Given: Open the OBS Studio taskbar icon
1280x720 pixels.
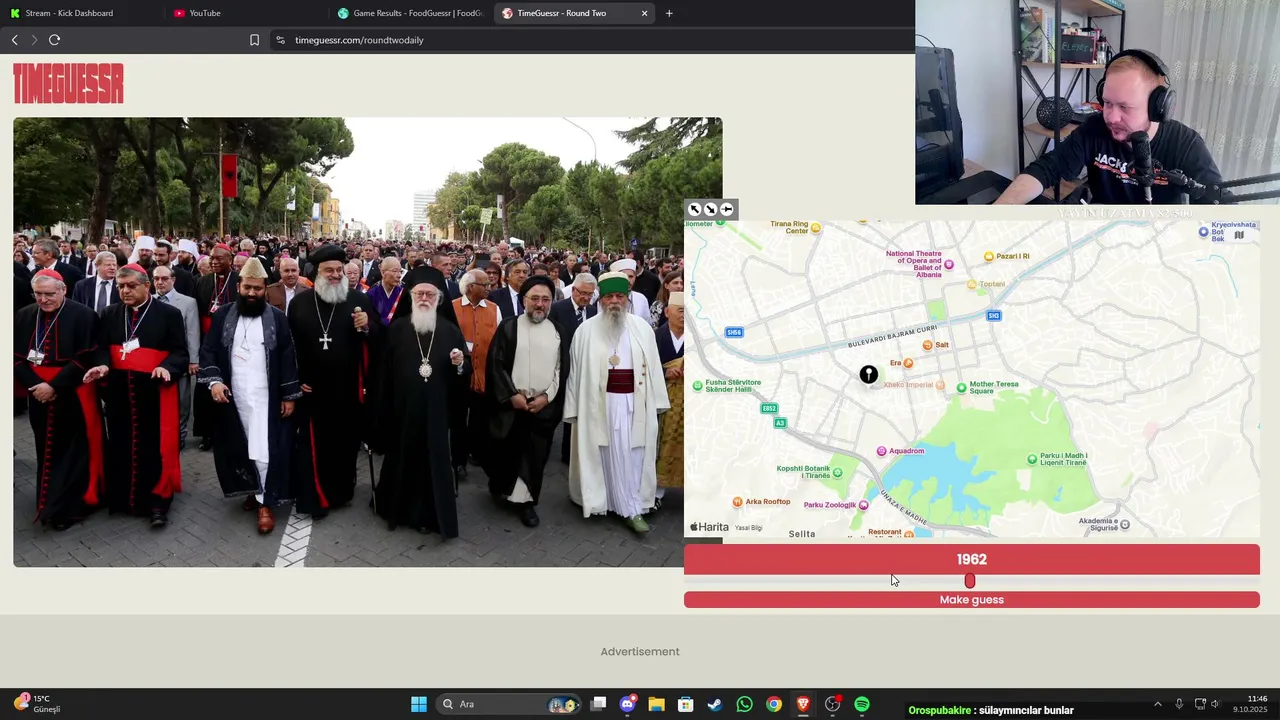Looking at the screenshot, I should (832, 704).
